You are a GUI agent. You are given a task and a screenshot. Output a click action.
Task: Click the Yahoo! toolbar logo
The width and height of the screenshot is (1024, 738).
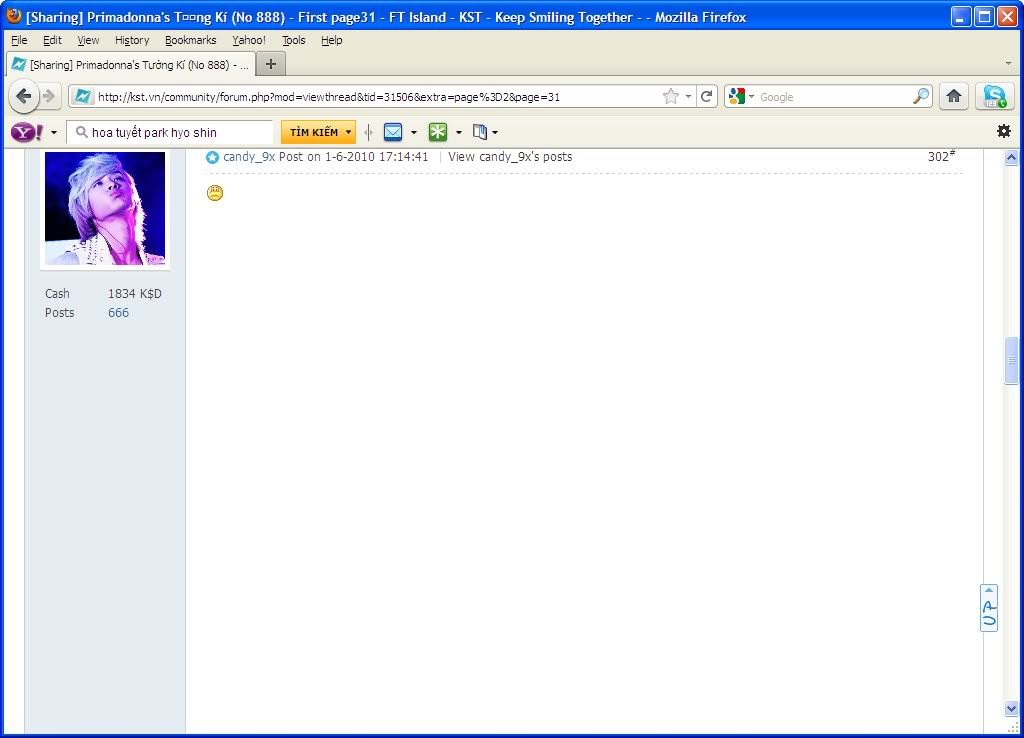click(27, 133)
